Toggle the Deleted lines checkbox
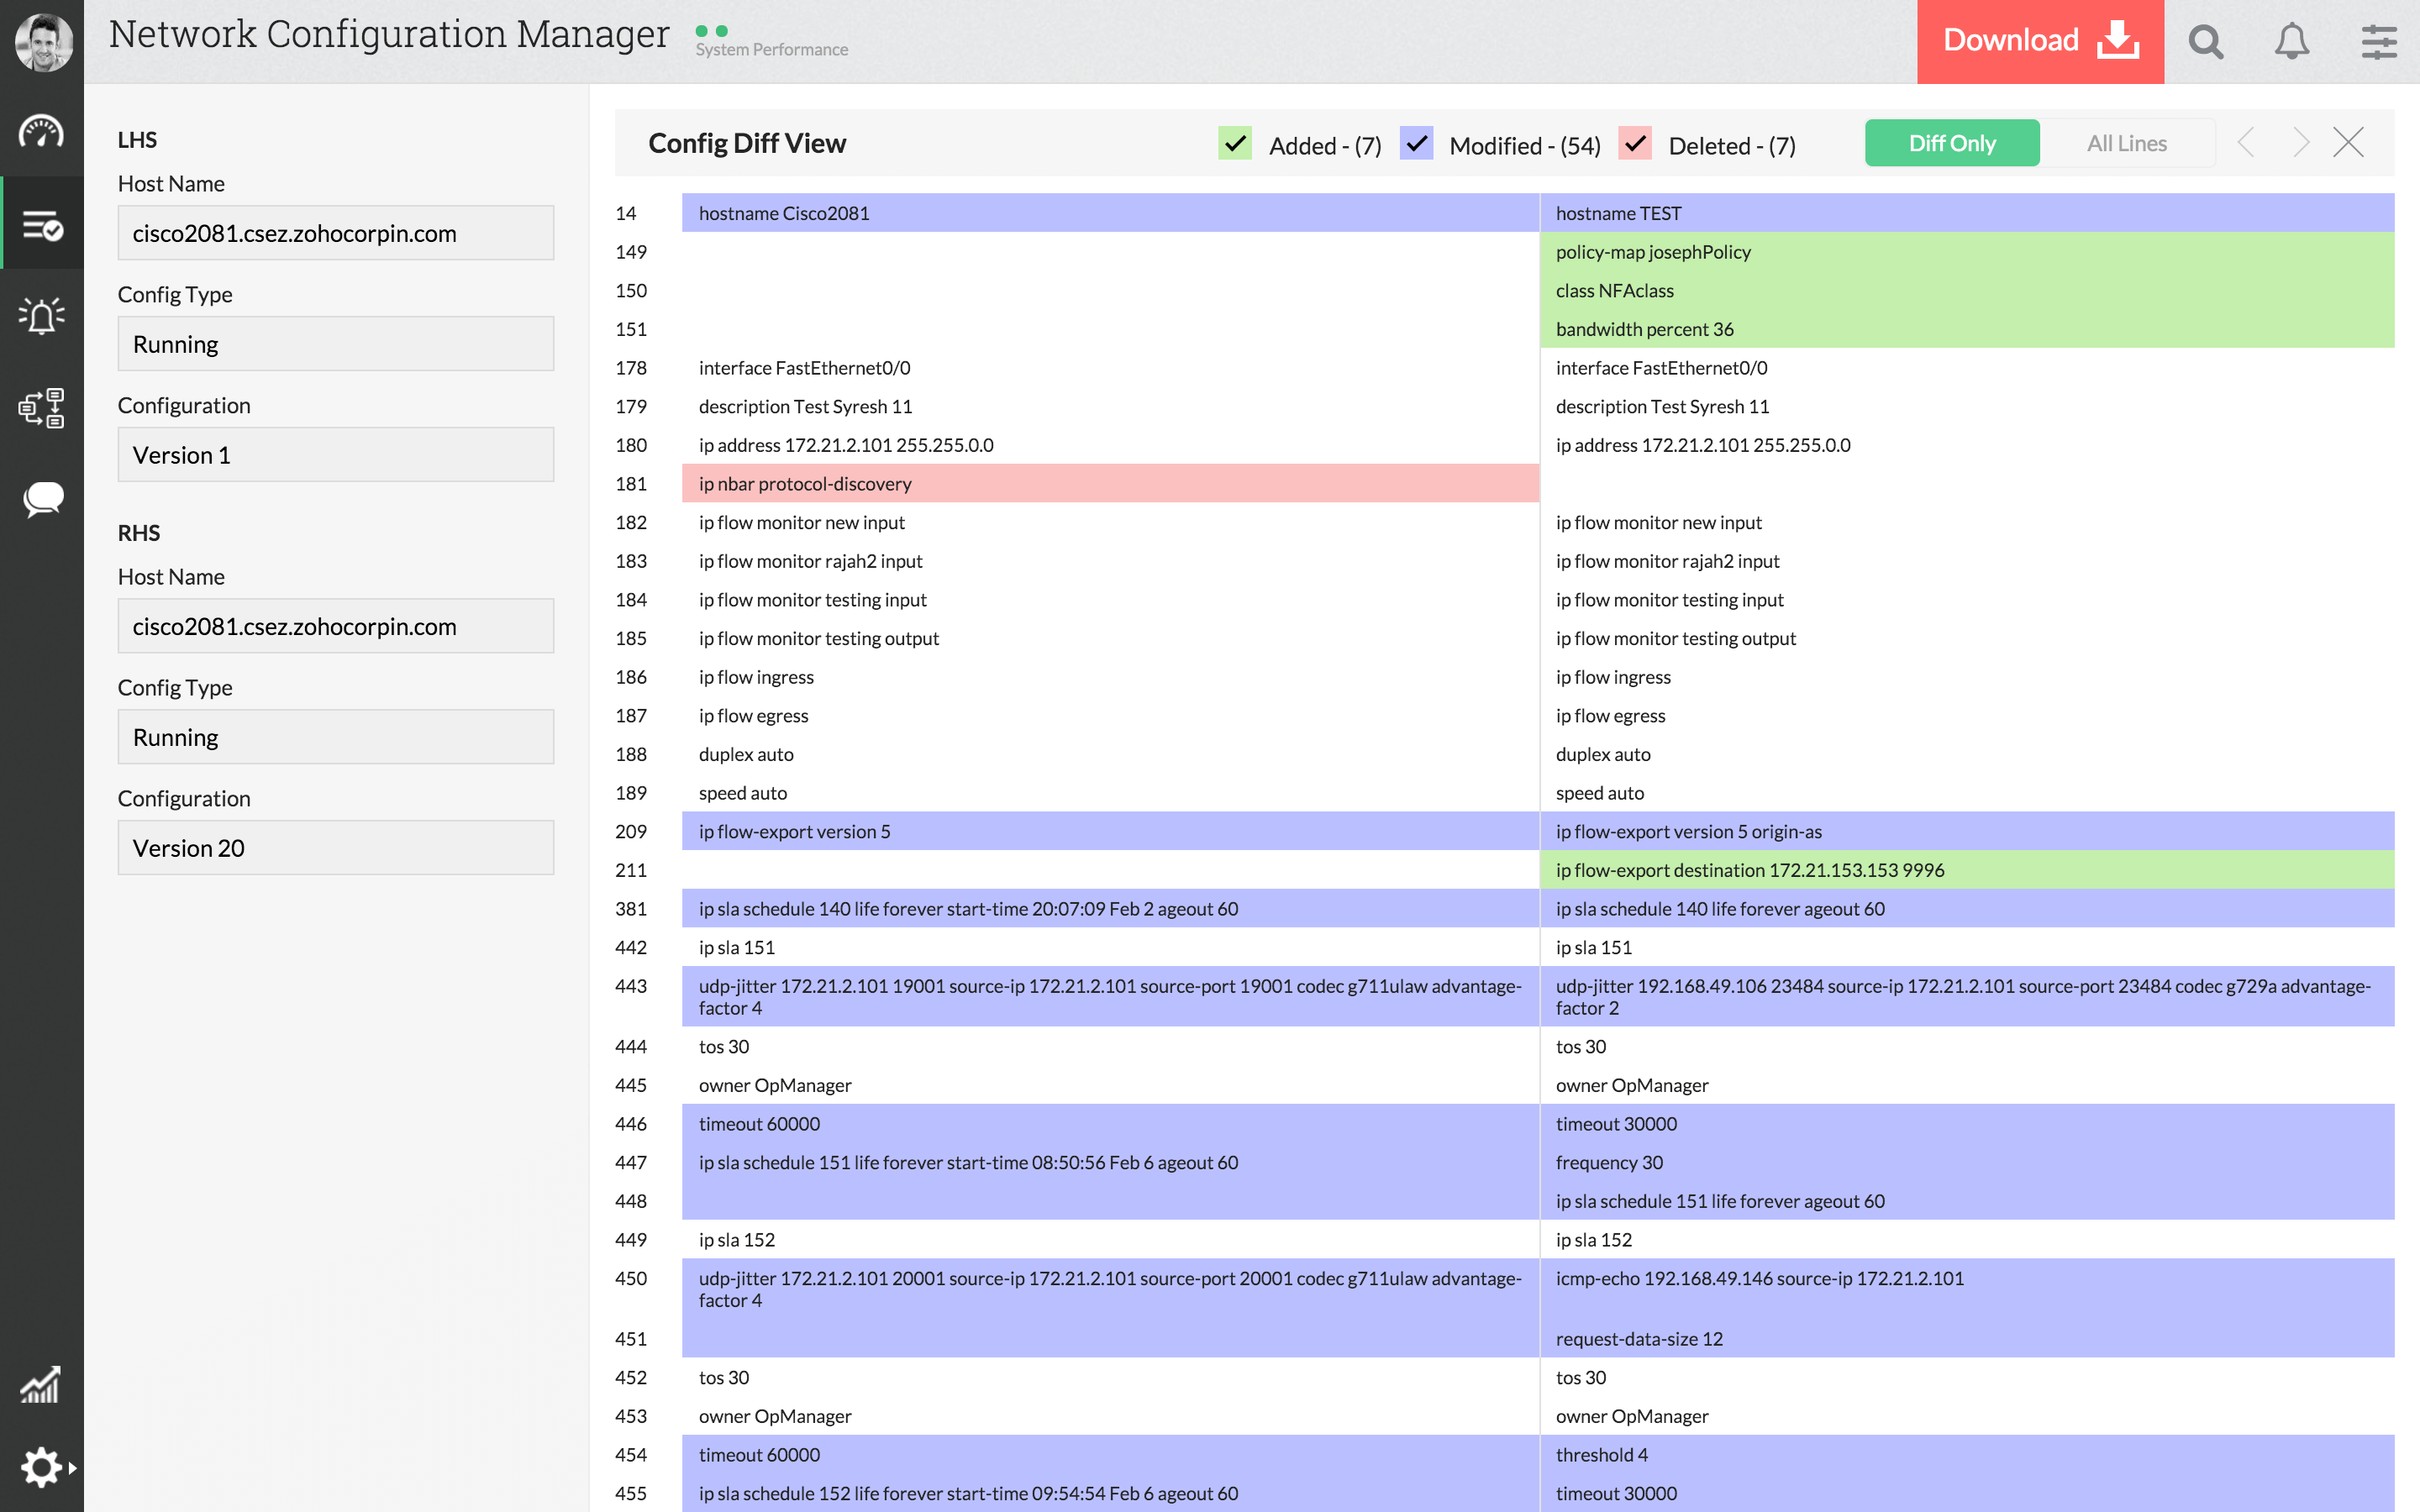The image size is (2420, 1512). pos(1634,144)
